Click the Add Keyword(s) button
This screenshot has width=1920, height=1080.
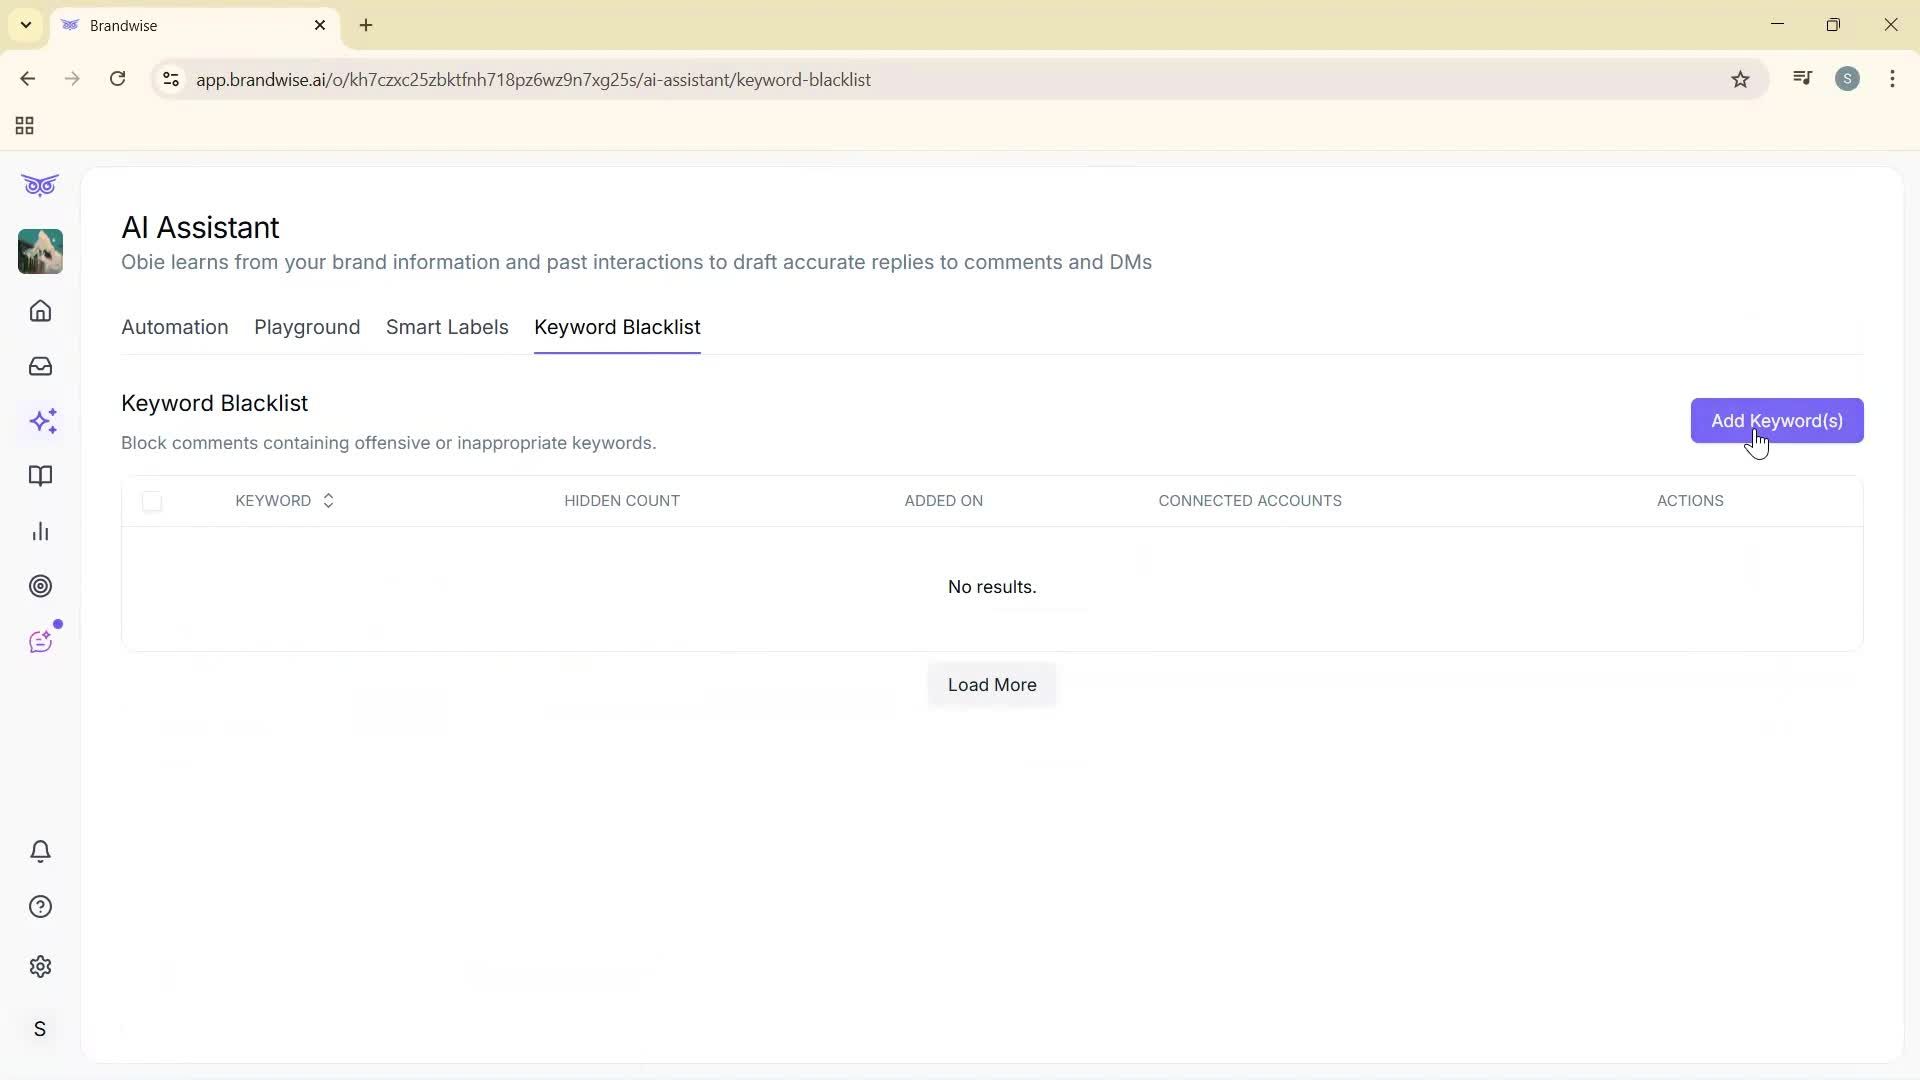(x=1776, y=420)
